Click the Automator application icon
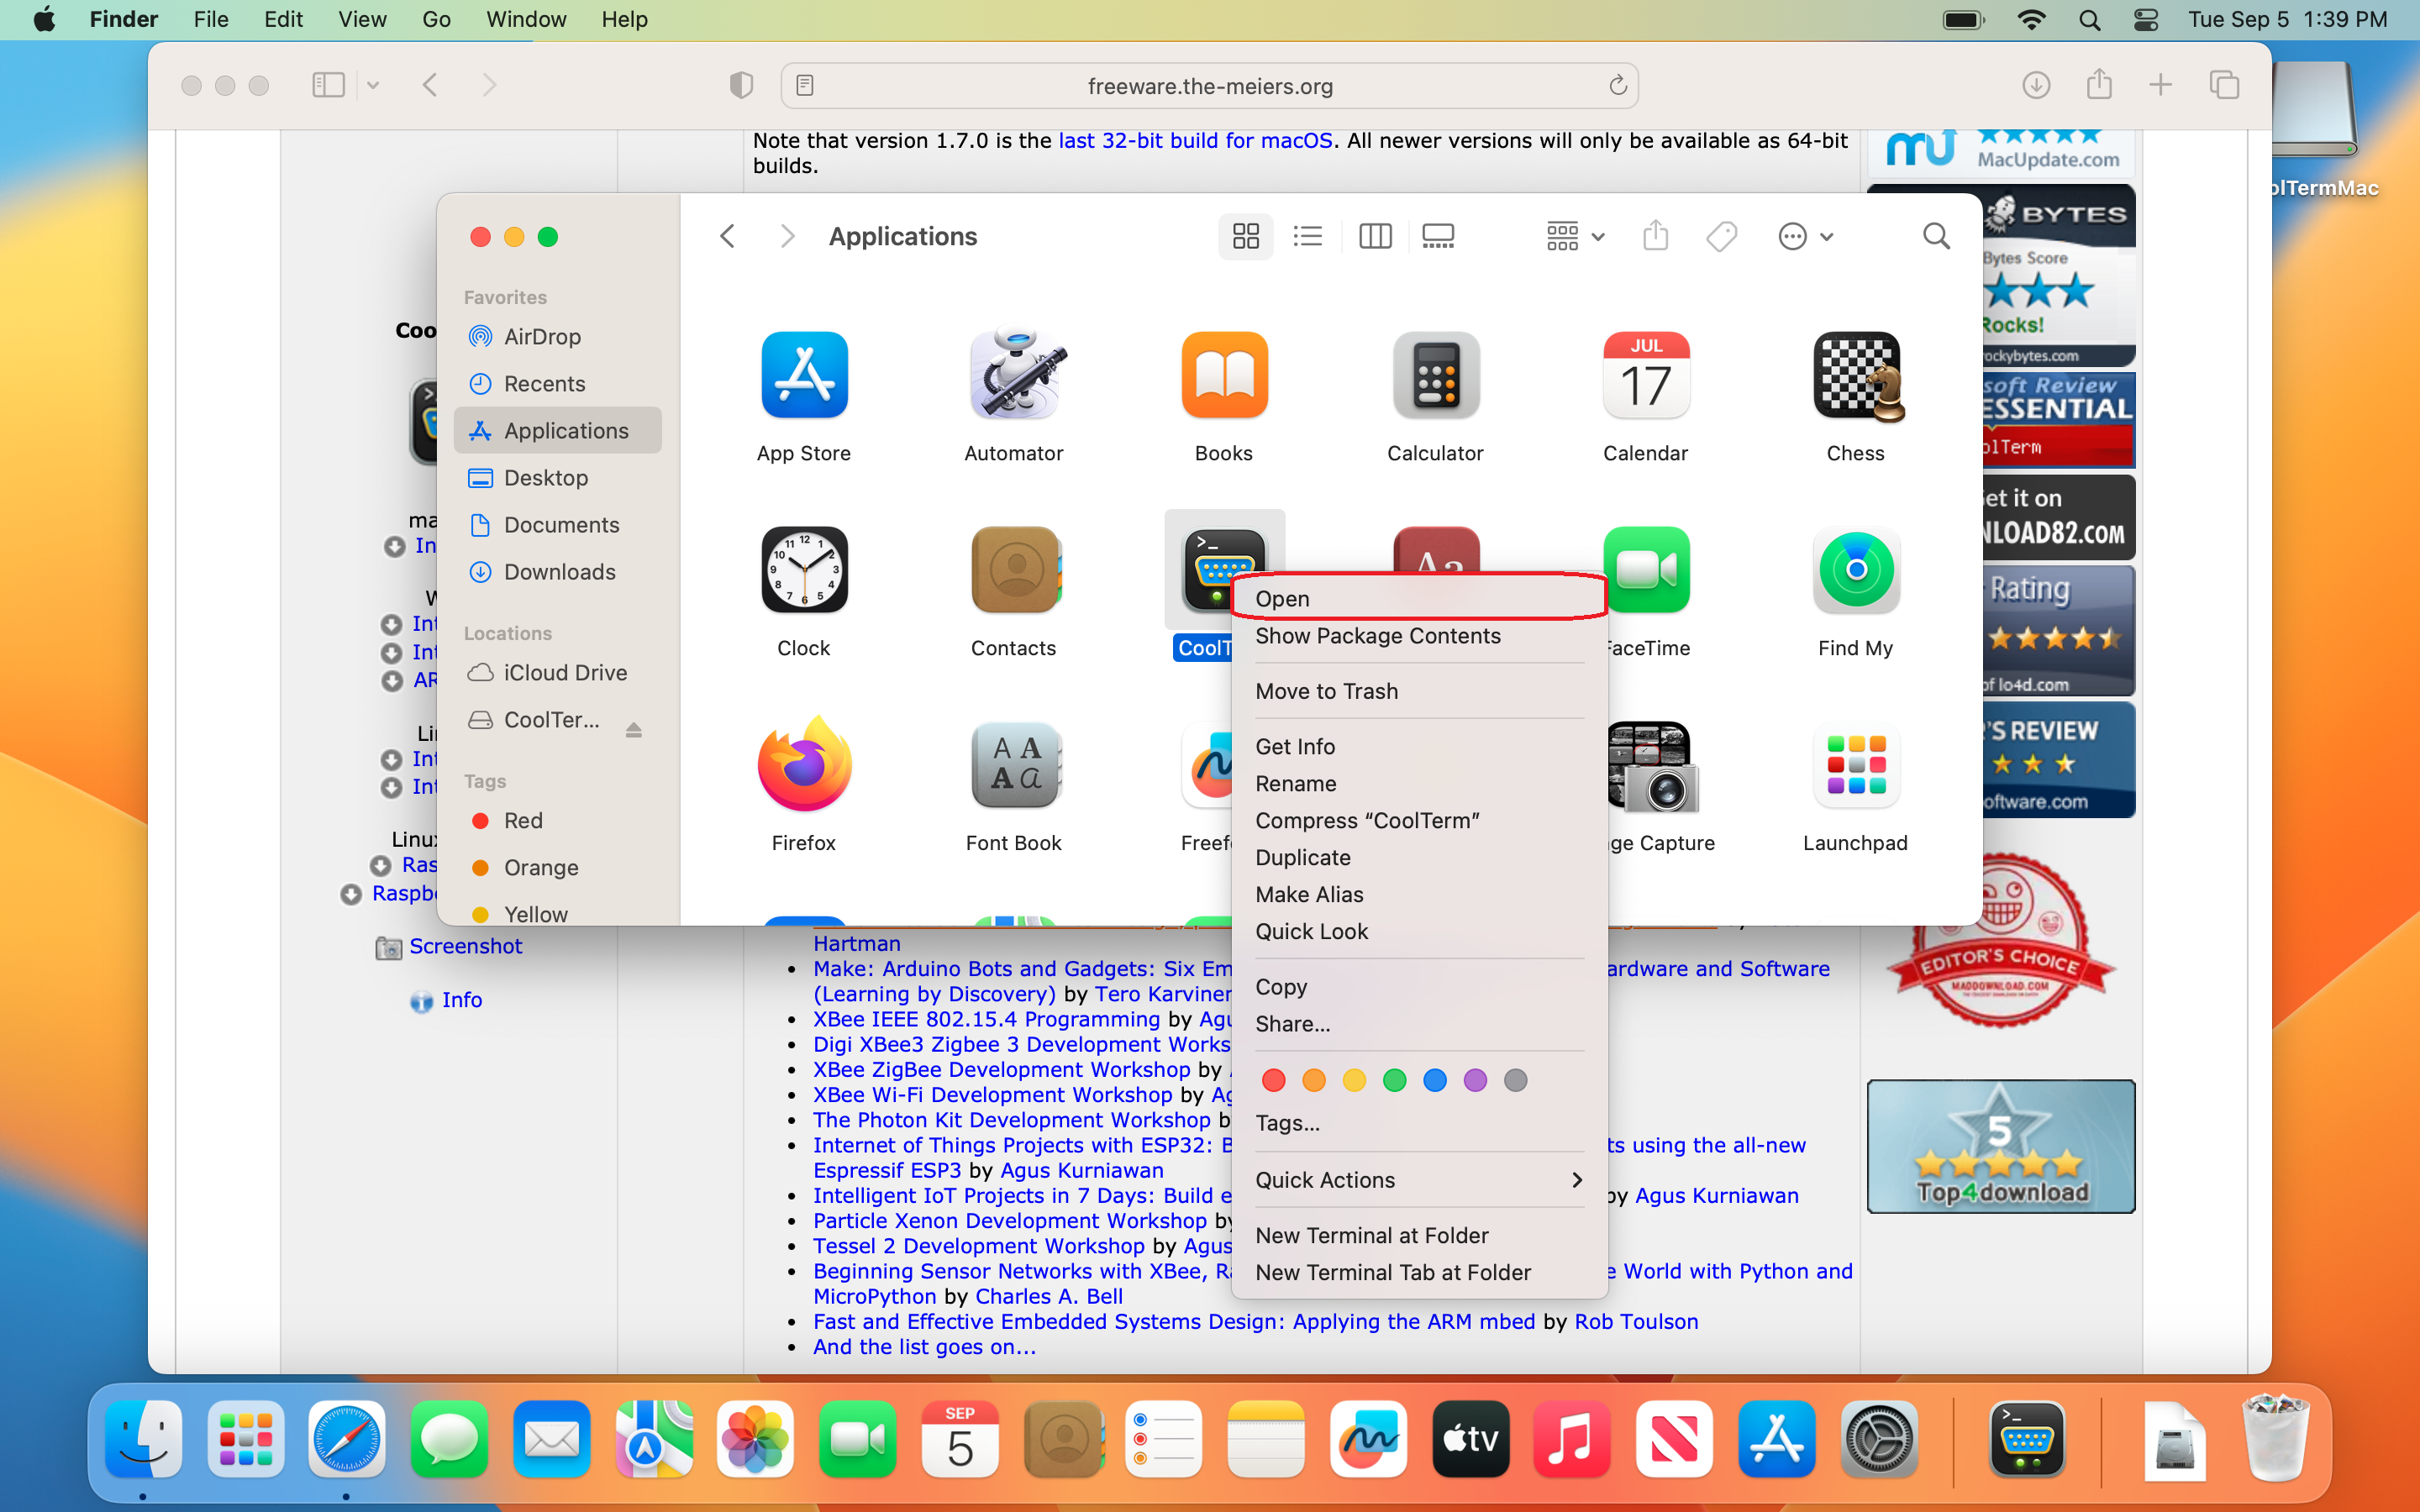This screenshot has width=2420, height=1512. coord(1013,376)
